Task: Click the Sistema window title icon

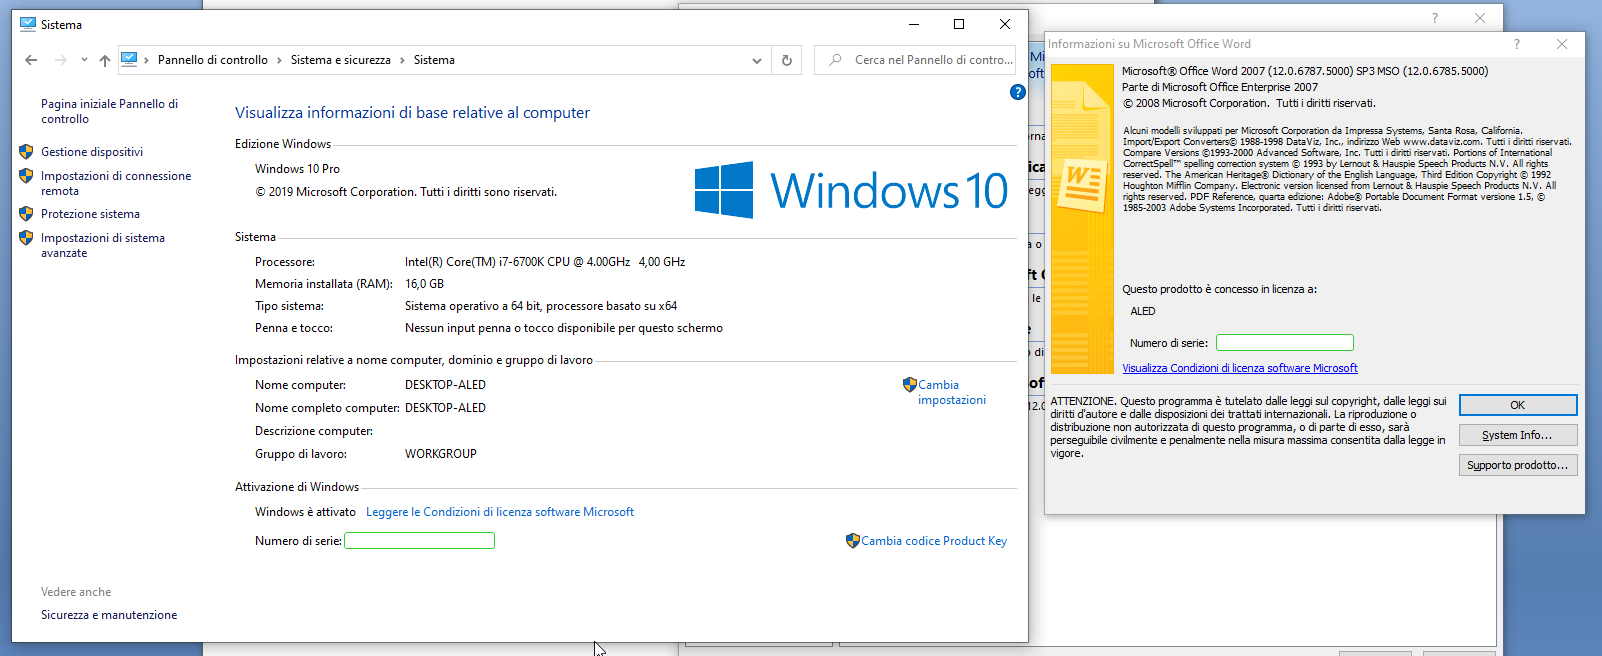Action: tap(27, 24)
